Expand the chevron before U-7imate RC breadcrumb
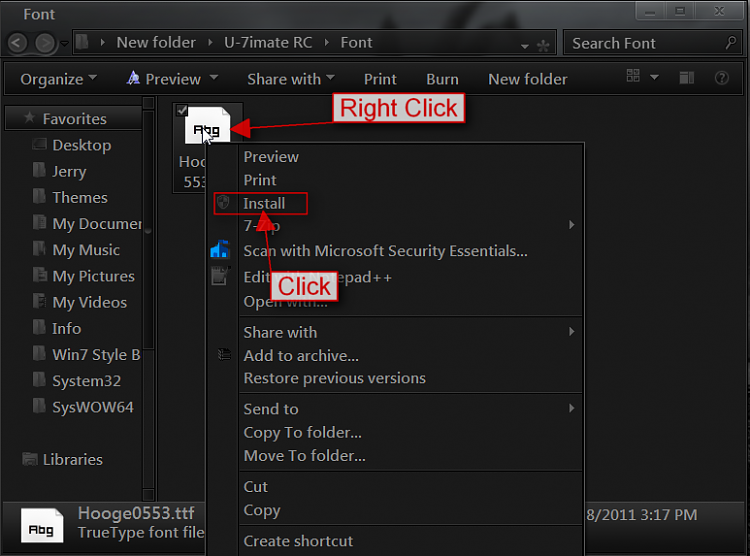 tap(210, 43)
